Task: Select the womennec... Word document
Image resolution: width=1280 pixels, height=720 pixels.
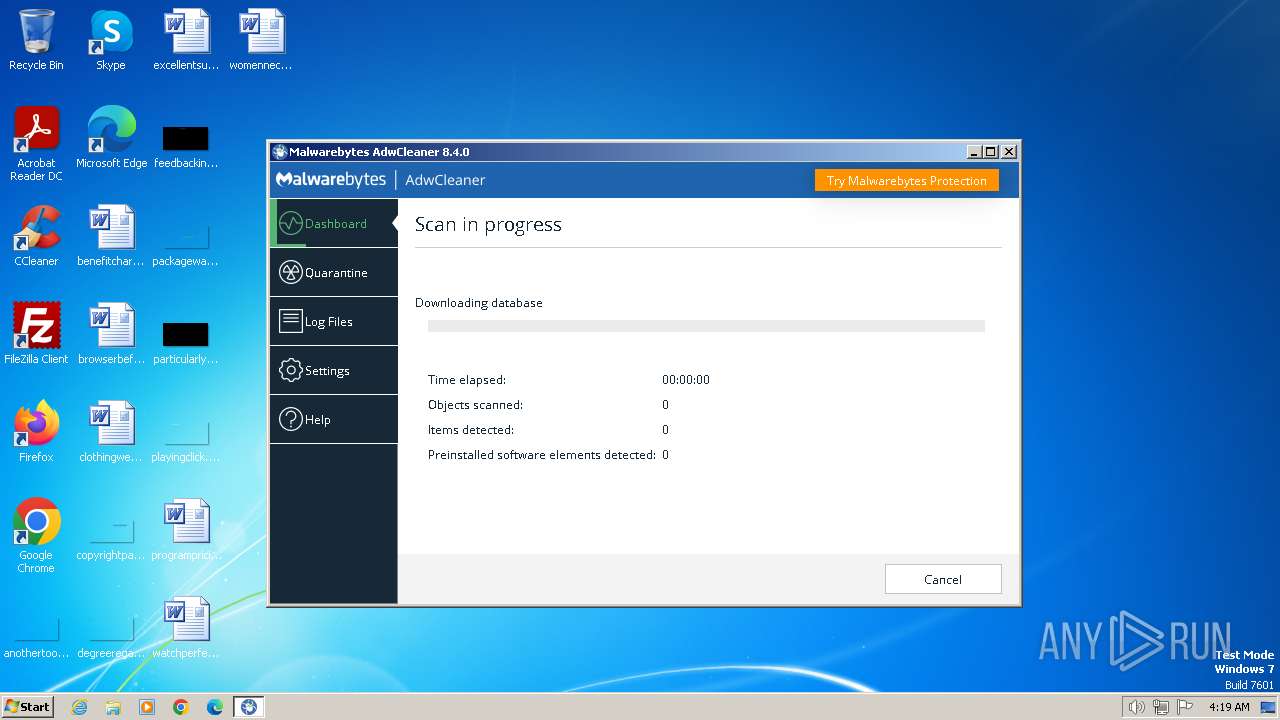Action: coord(261,41)
